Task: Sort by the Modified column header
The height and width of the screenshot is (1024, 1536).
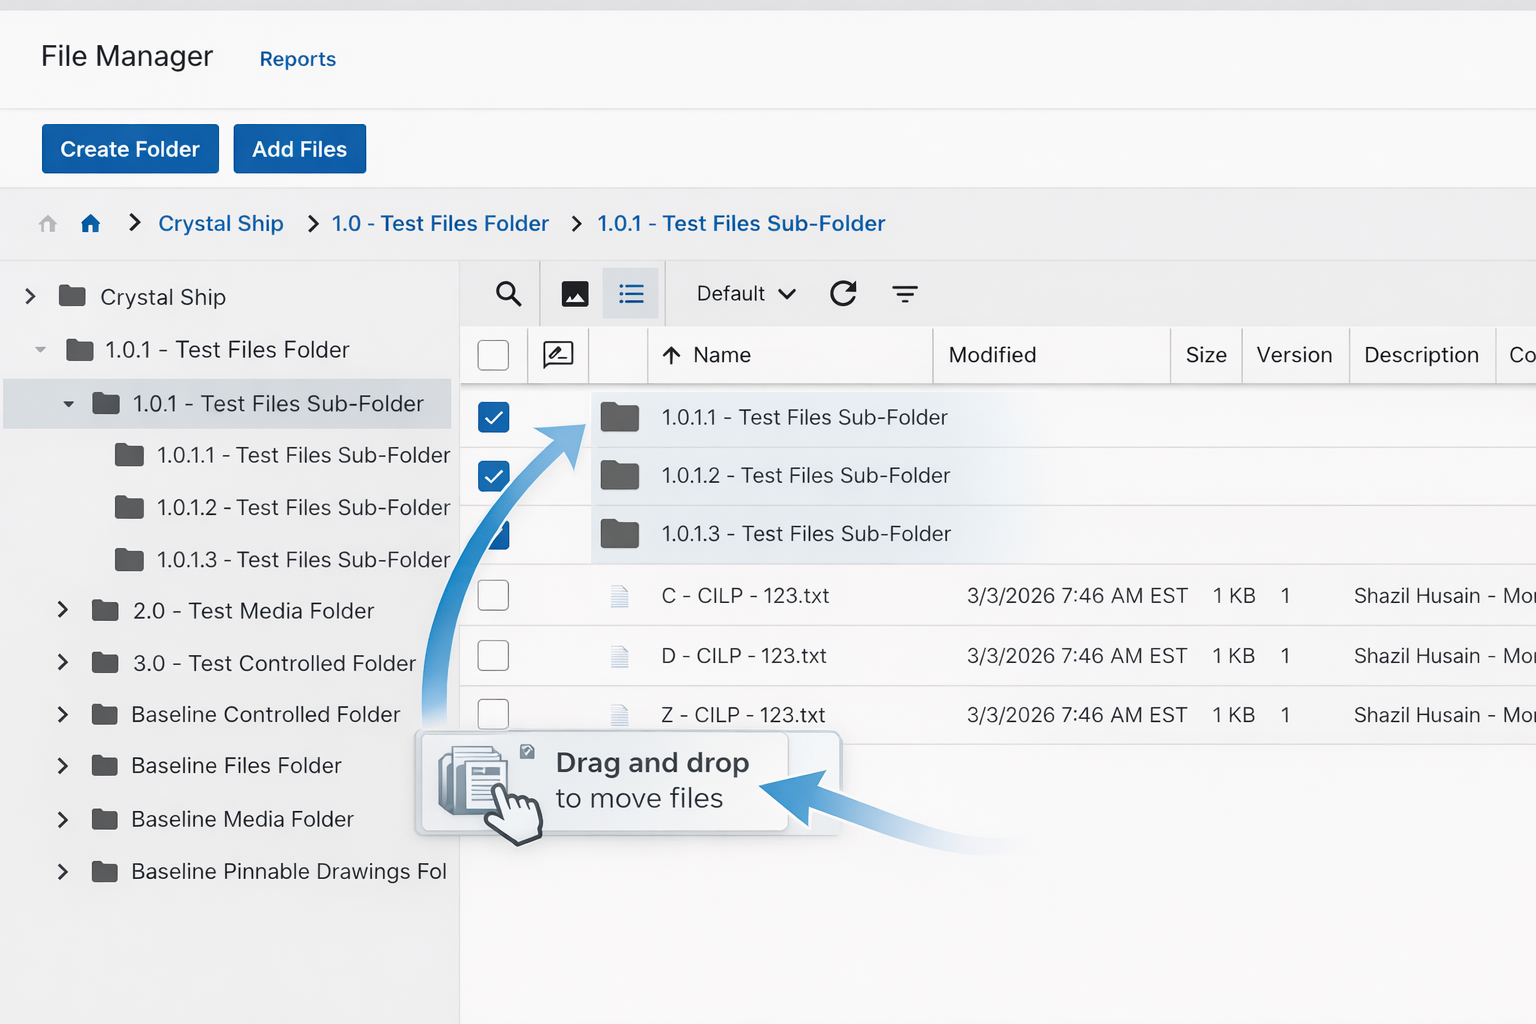Action: click(992, 355)
